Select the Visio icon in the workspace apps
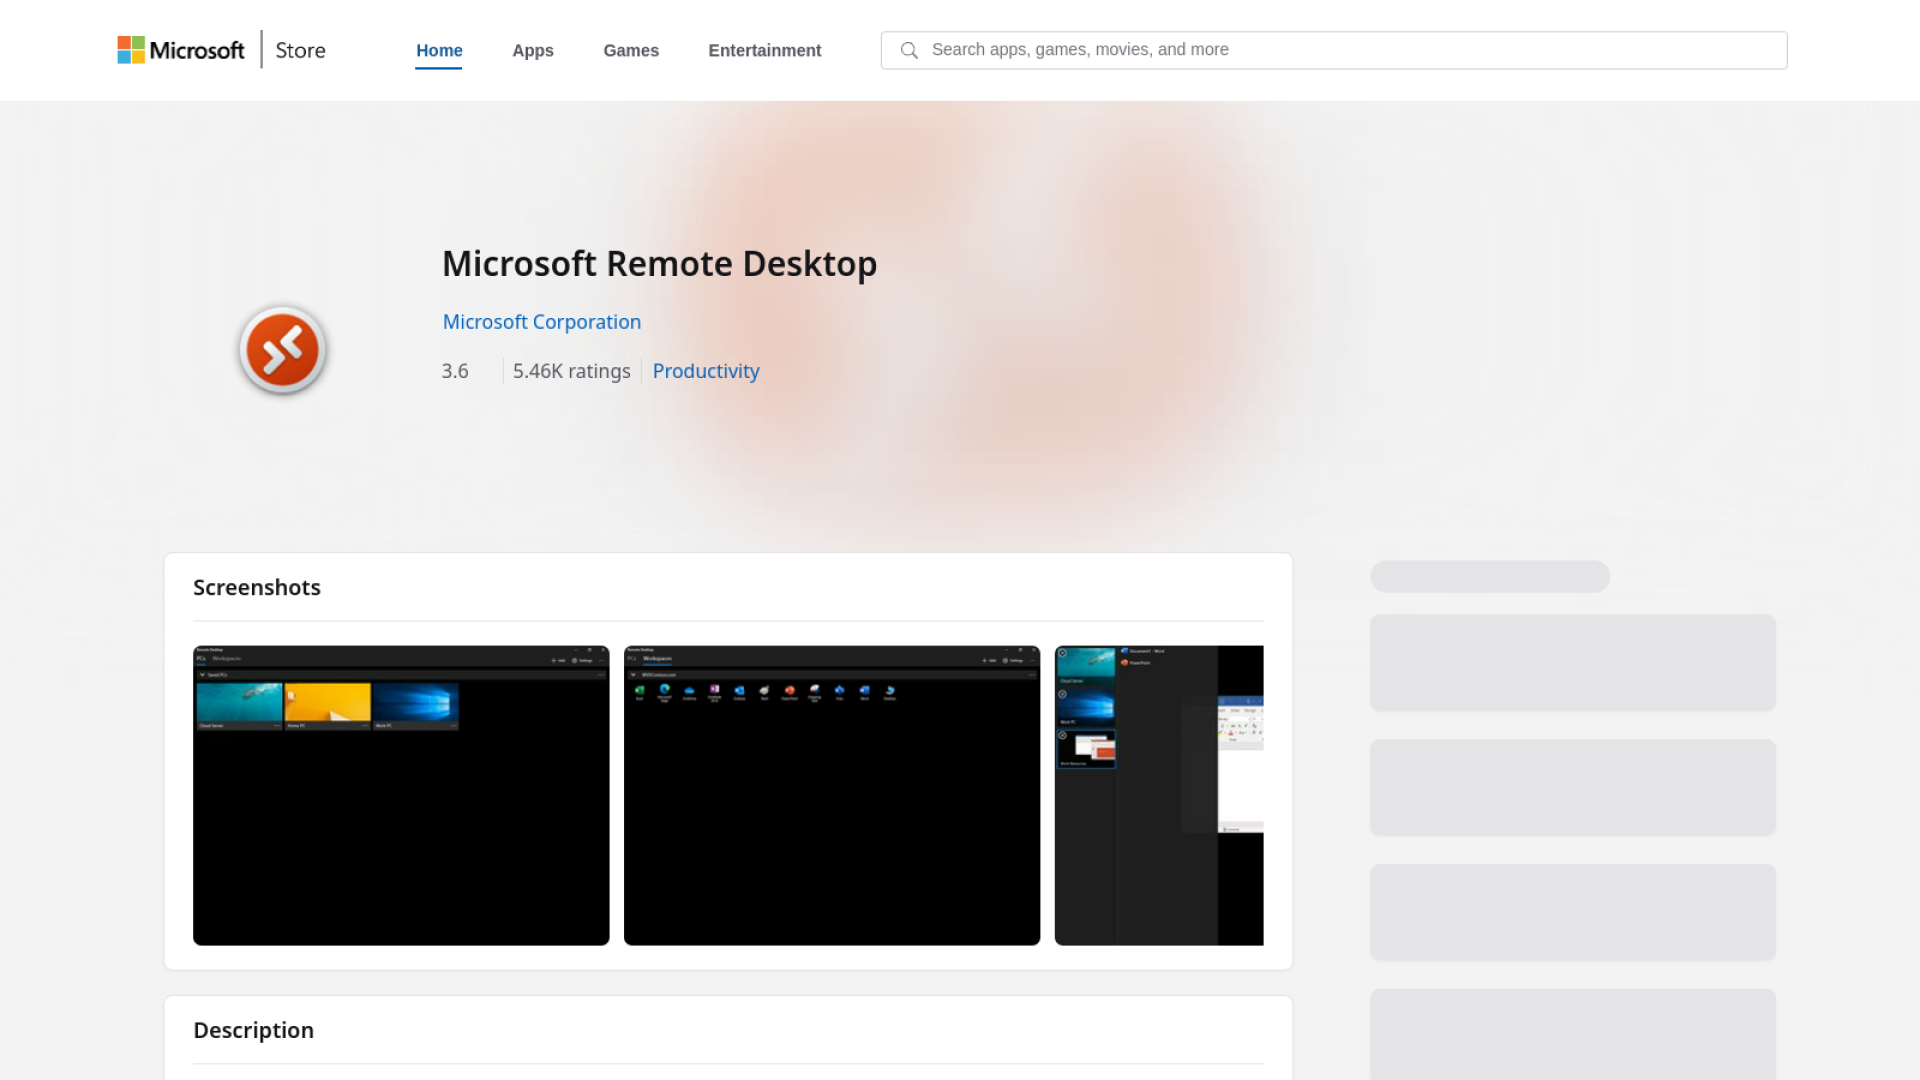Viewport: 1920px width, 1080px height. [x=840, y=690]
